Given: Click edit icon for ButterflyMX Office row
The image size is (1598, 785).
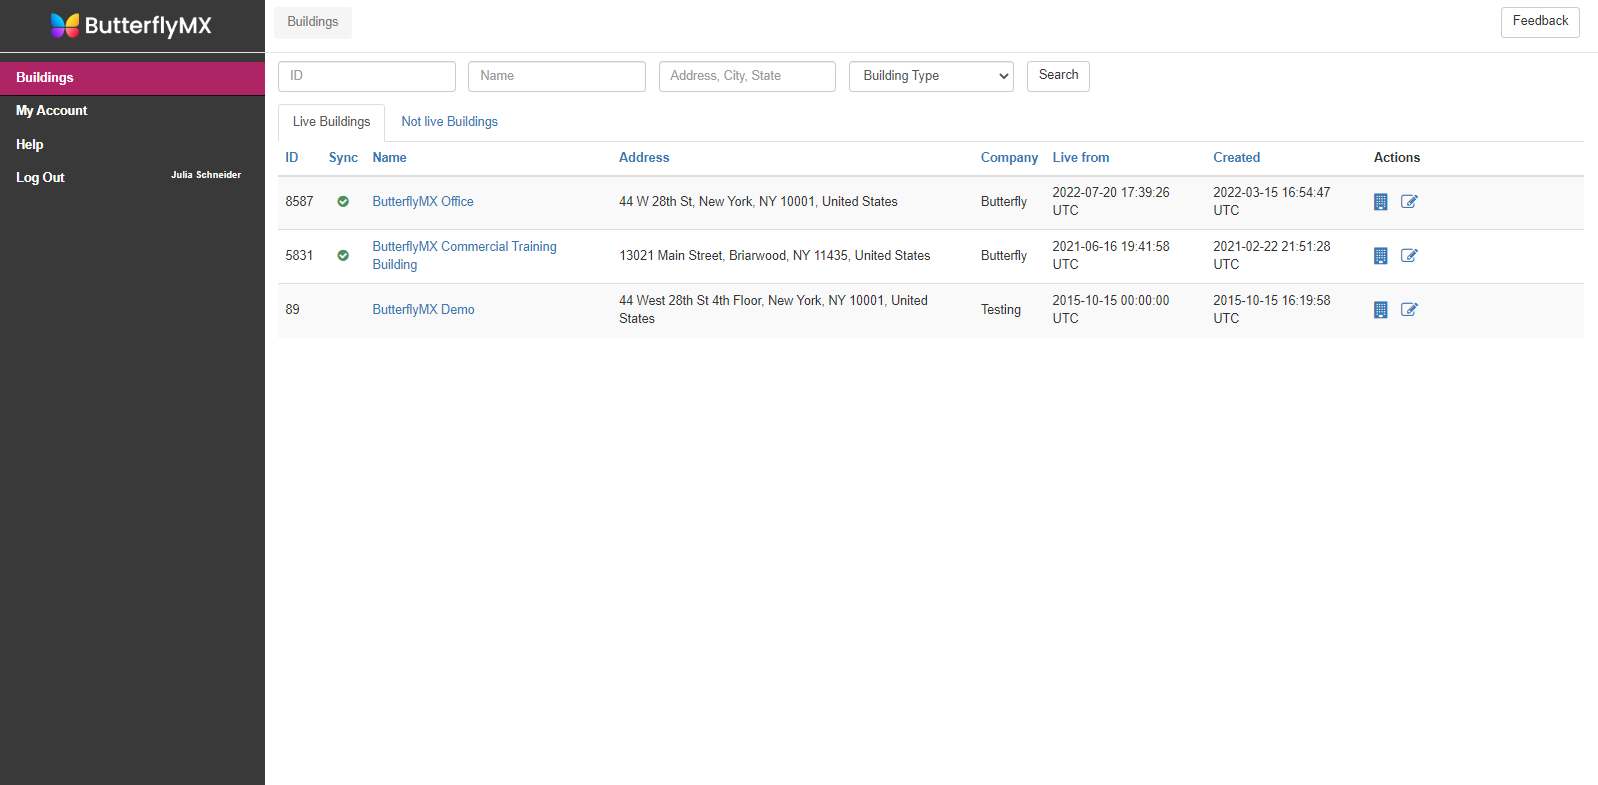Looking at the screenshot, I should 1409,202.
